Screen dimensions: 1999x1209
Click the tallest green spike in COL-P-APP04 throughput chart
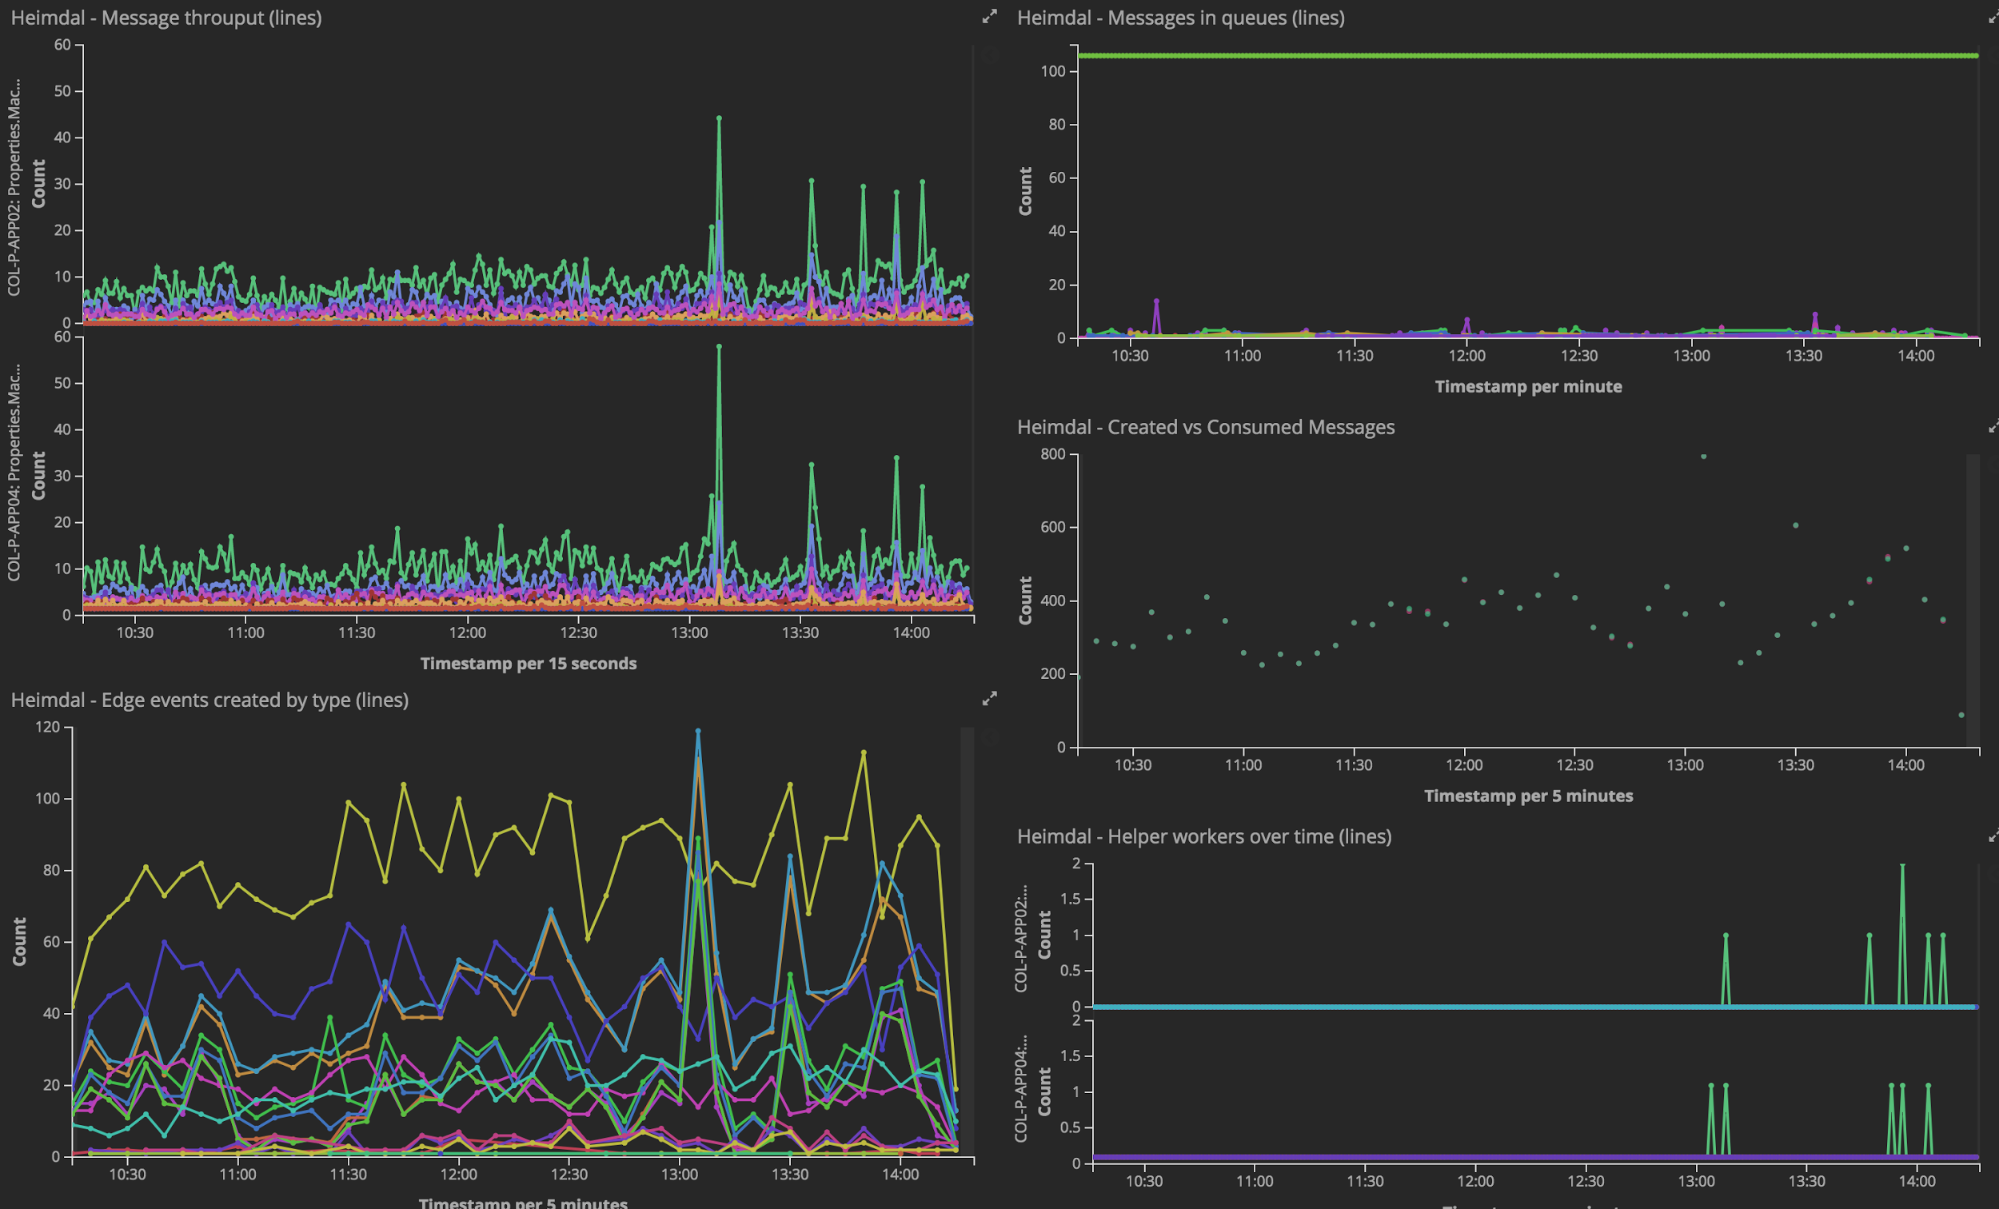tap(719, 347)
